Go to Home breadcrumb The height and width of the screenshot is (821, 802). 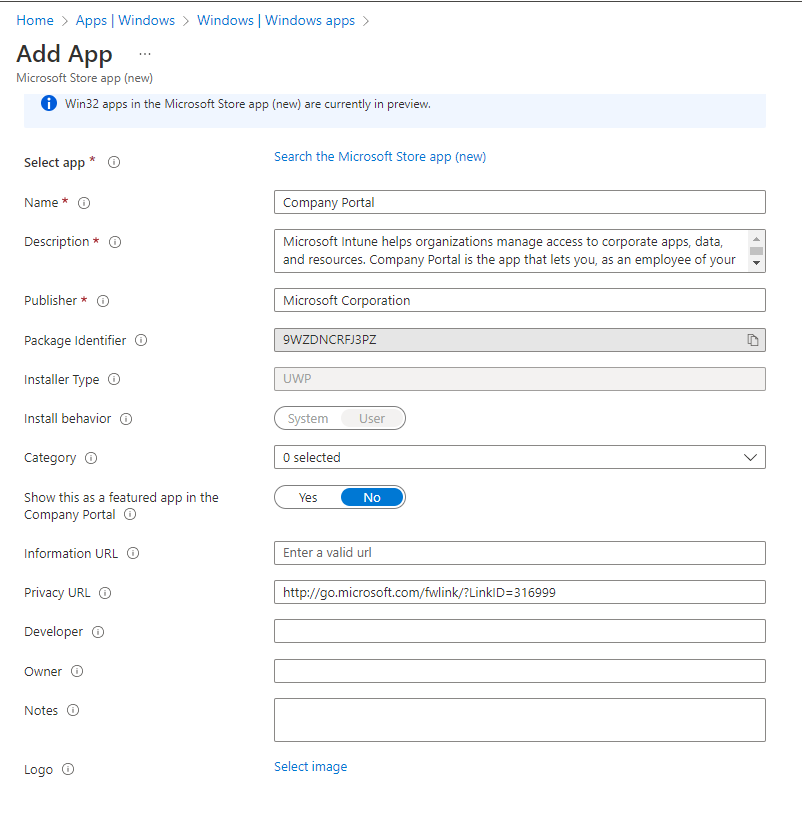coord(35,20)
